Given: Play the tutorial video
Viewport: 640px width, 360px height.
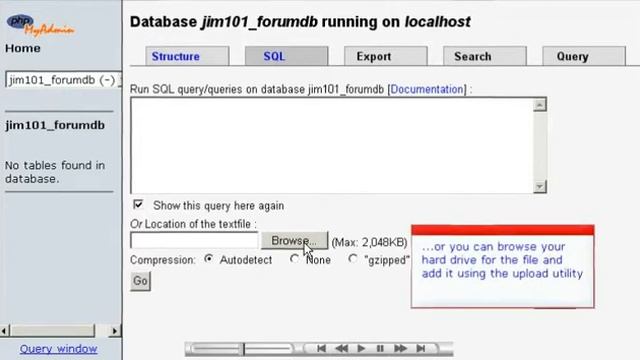Looking at the screenshot, I should 361,349.
